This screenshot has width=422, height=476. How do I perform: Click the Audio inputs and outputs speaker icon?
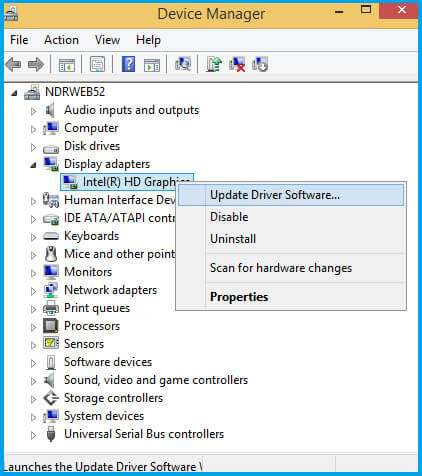[x=50, y=110]
